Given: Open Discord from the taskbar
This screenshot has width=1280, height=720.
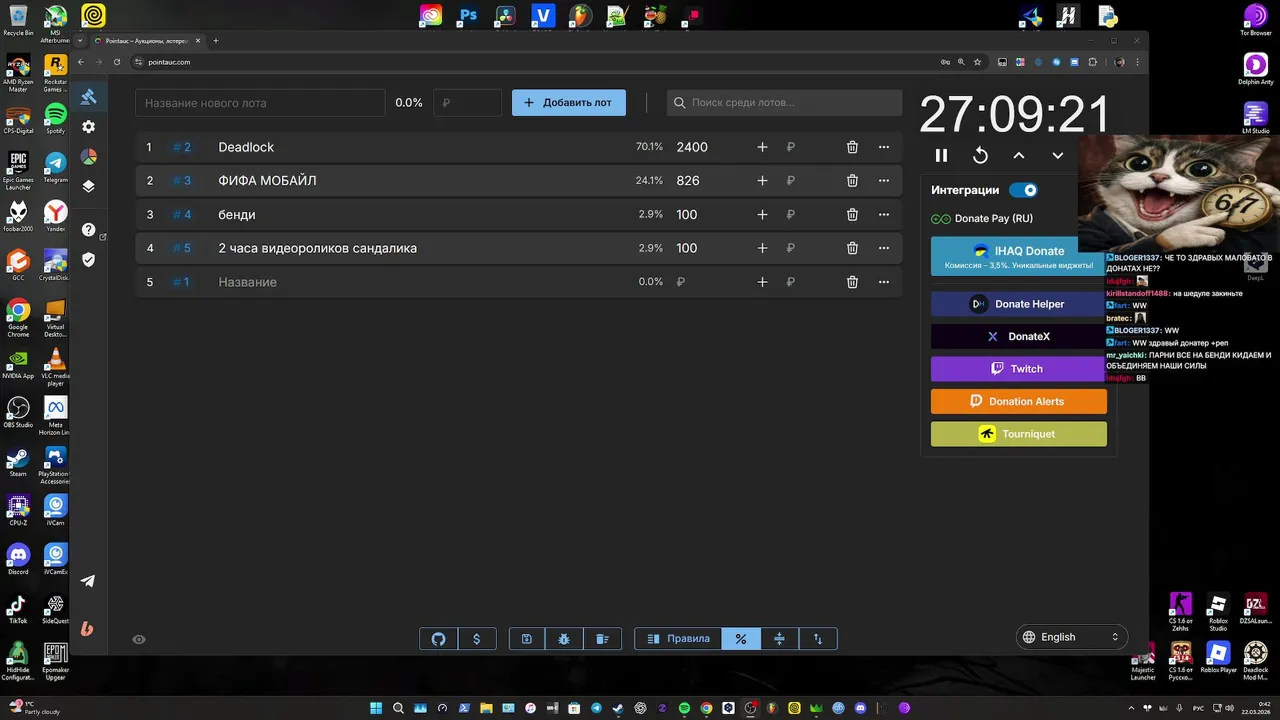Looking at the screenshot, I should point(860,708).
